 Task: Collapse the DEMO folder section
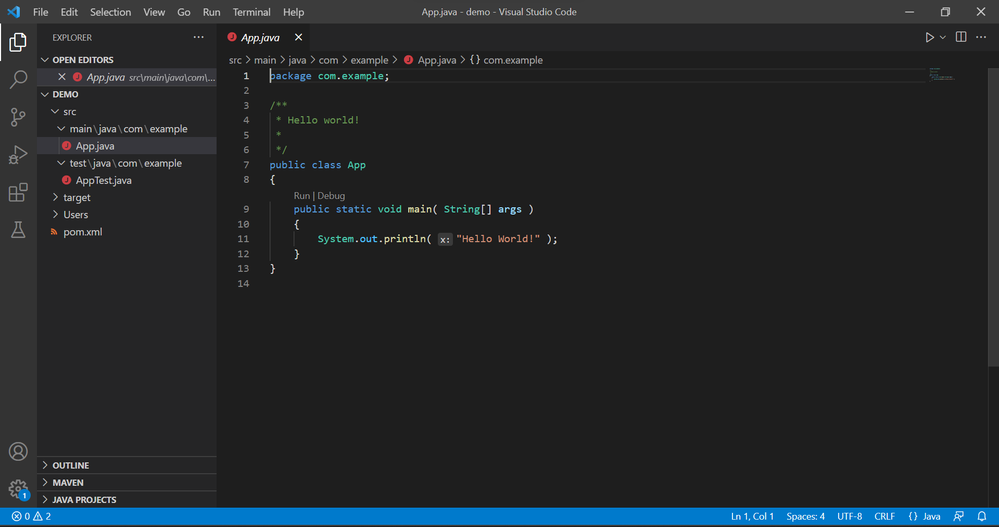coord(45,94)
